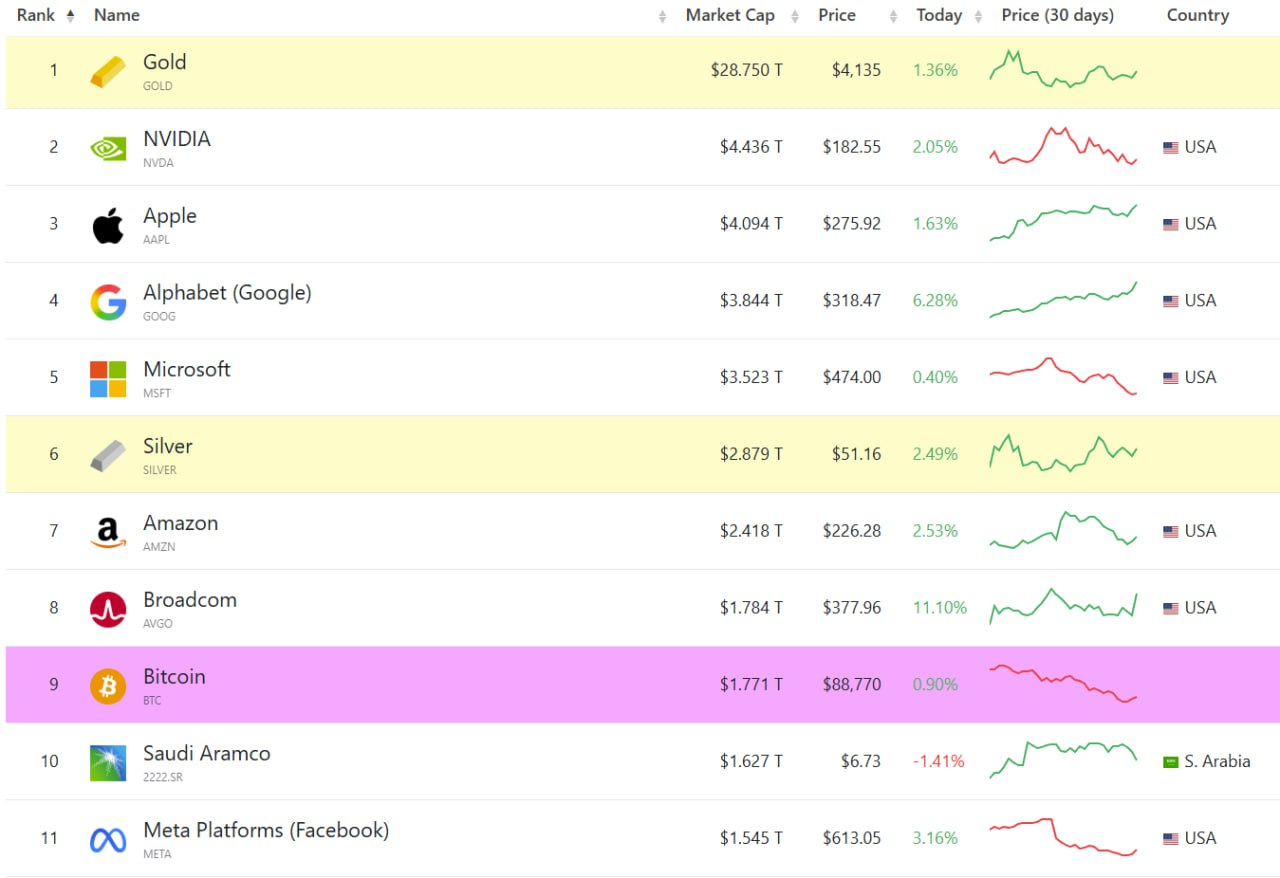1280x878 pixels.
Task: Click Apple's market cap $4.094 T
Action: click(x=751, y=224)
